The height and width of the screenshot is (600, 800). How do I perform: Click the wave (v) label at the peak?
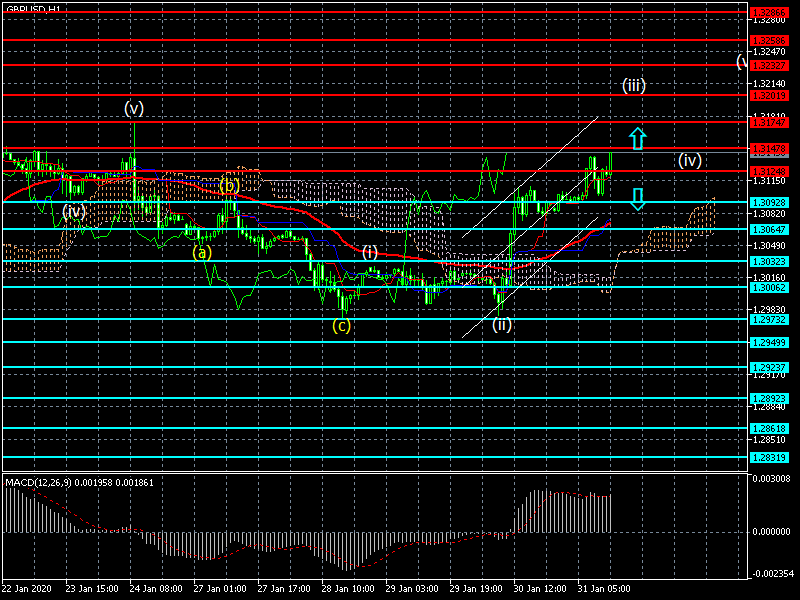coord(134,108)
